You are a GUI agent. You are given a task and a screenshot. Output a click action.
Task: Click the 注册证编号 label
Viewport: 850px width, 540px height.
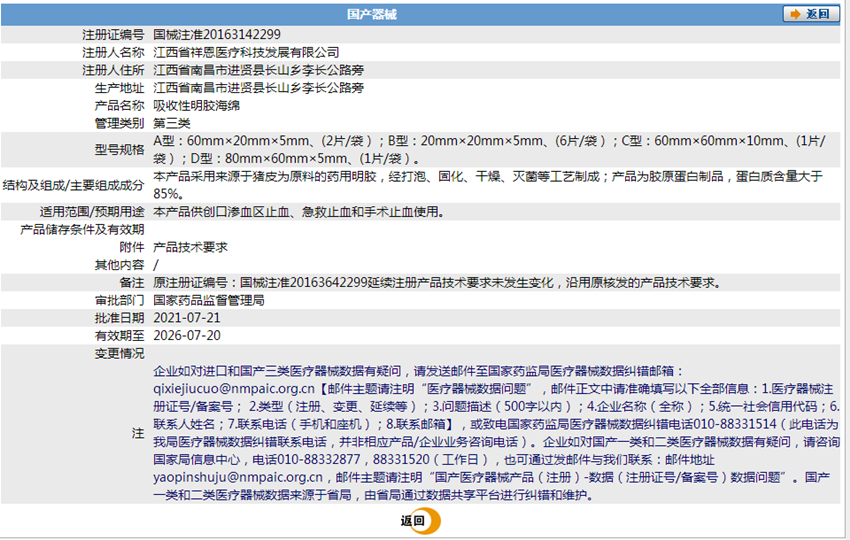[113, 35]
